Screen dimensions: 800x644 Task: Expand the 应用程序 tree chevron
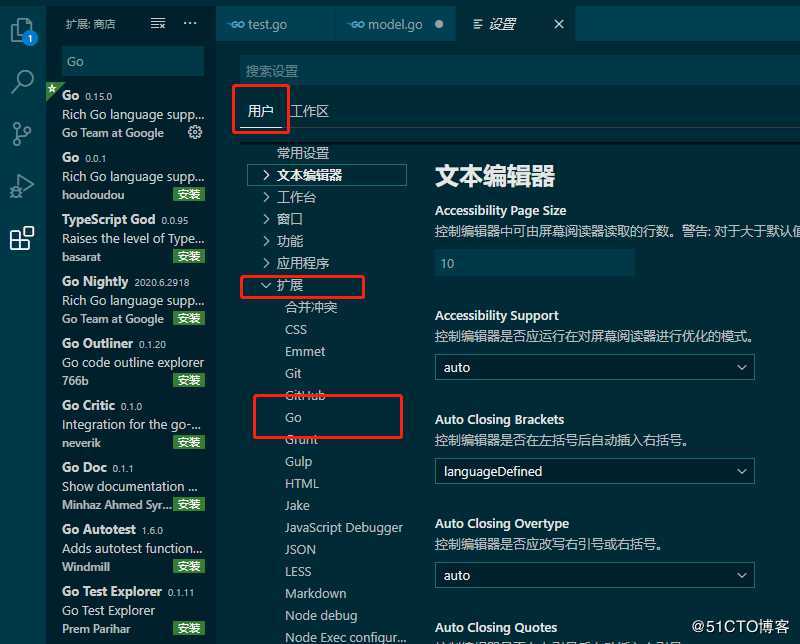point(266,263)
